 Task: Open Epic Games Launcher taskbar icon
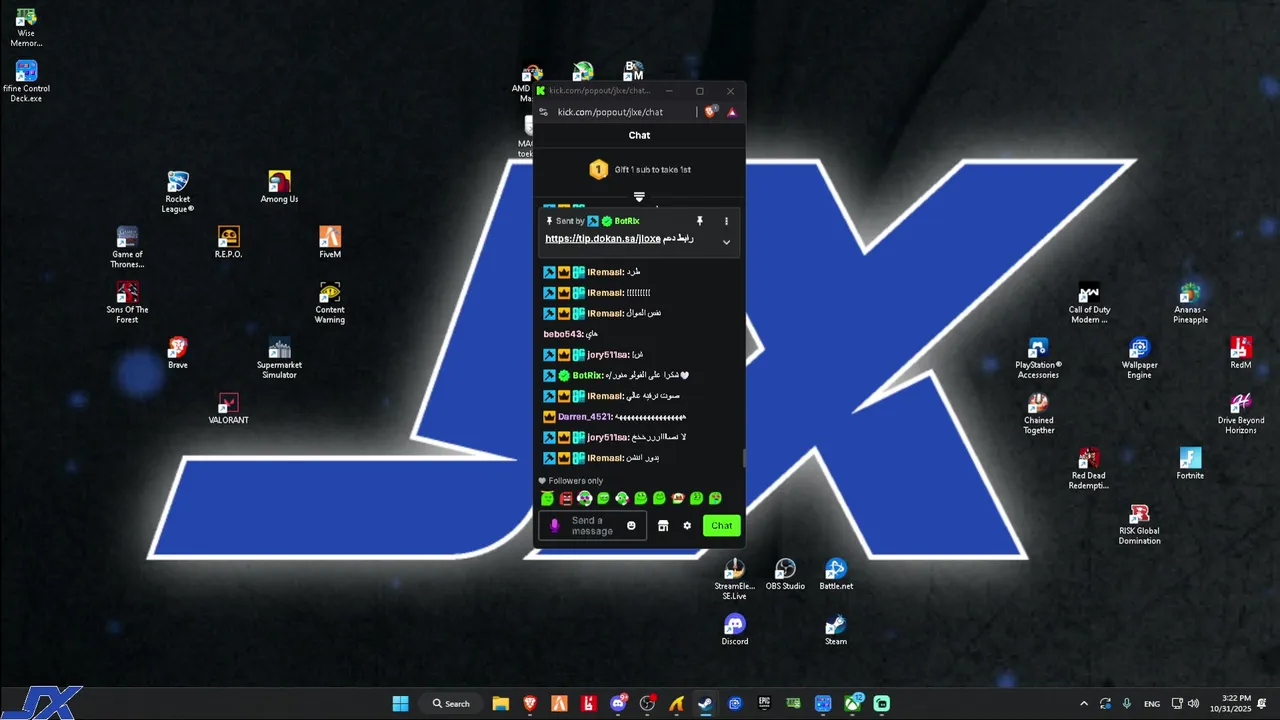(x=765, y=703)
